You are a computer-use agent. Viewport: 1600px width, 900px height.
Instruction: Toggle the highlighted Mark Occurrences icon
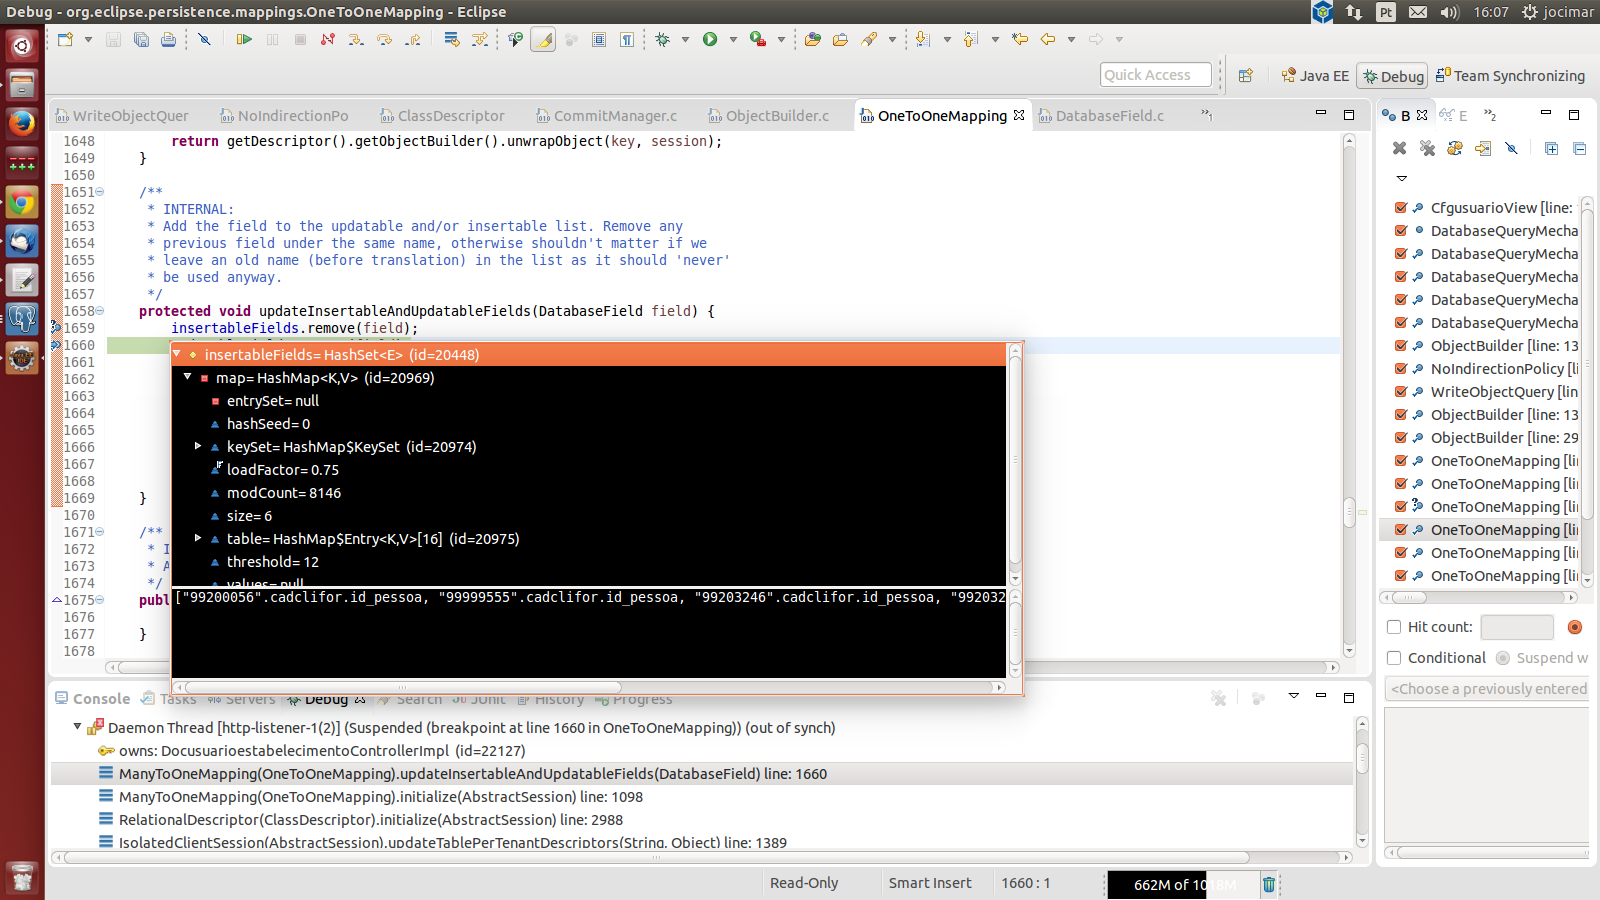tap(543, 40)
